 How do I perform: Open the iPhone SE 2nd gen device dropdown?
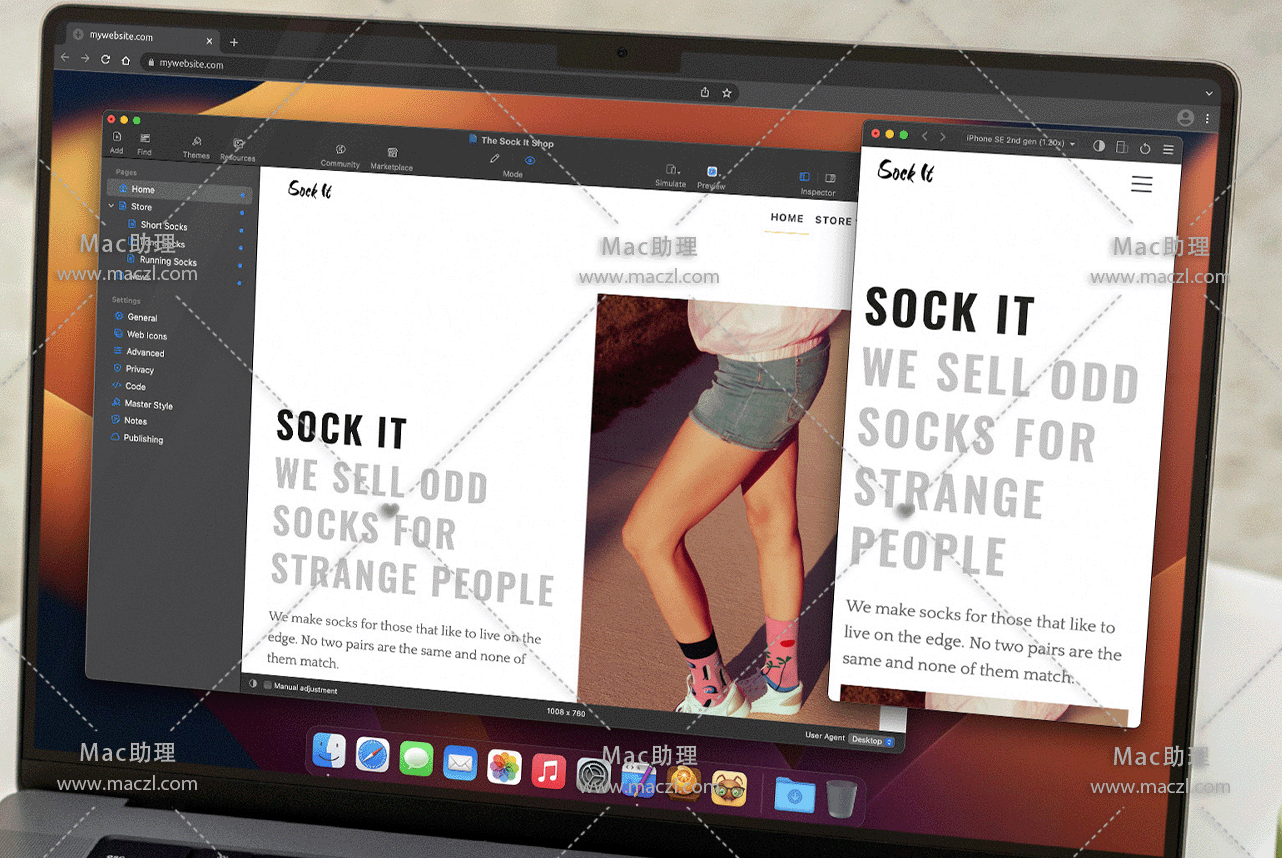coord(1019,141)
